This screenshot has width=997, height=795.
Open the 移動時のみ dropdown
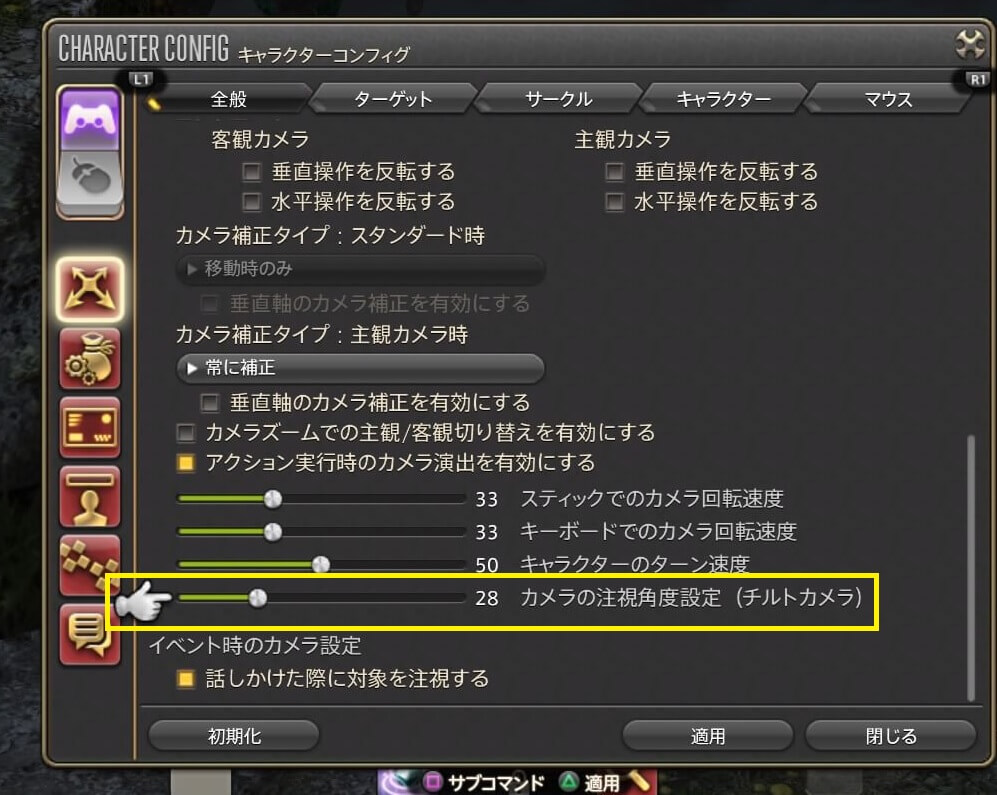click(x=361, y=269)
